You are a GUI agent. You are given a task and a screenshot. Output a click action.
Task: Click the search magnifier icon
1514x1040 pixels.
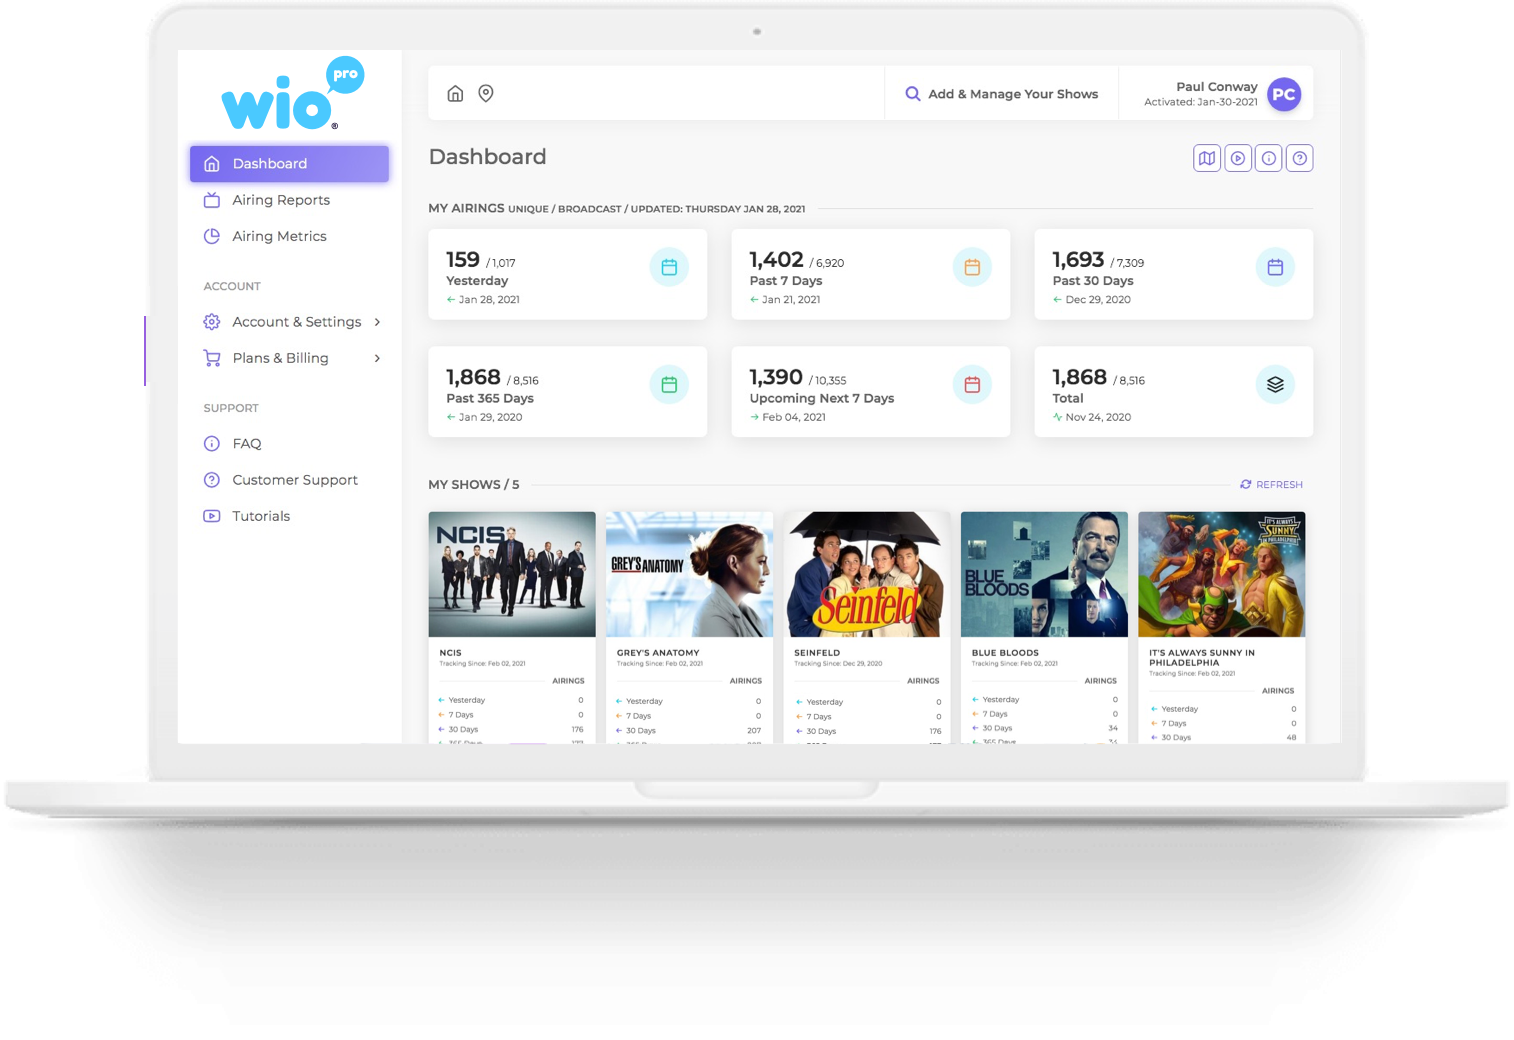pyautogui.click(x=912, y=93)
